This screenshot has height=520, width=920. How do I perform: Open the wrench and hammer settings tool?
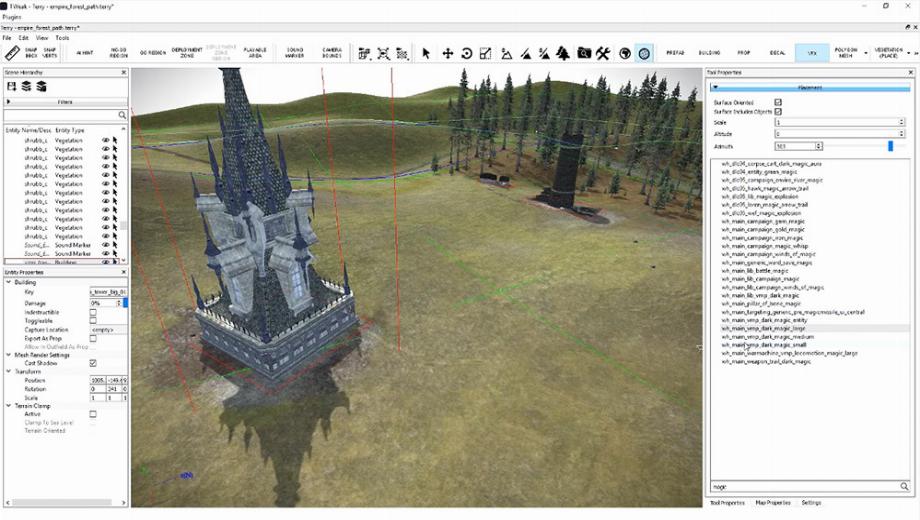[x=603, y=53]
